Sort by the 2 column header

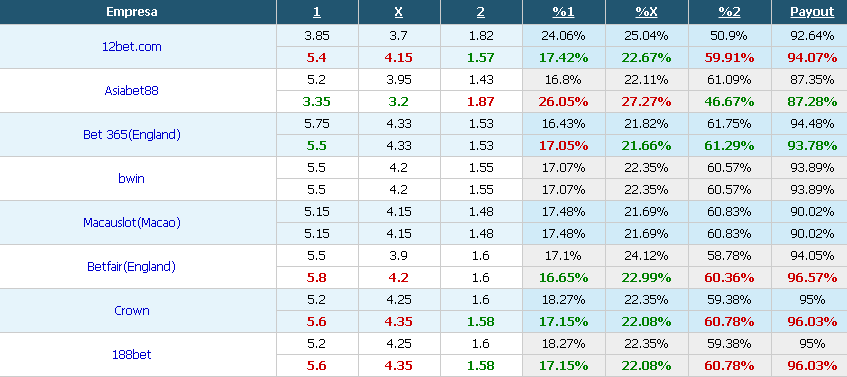point(481,12)
